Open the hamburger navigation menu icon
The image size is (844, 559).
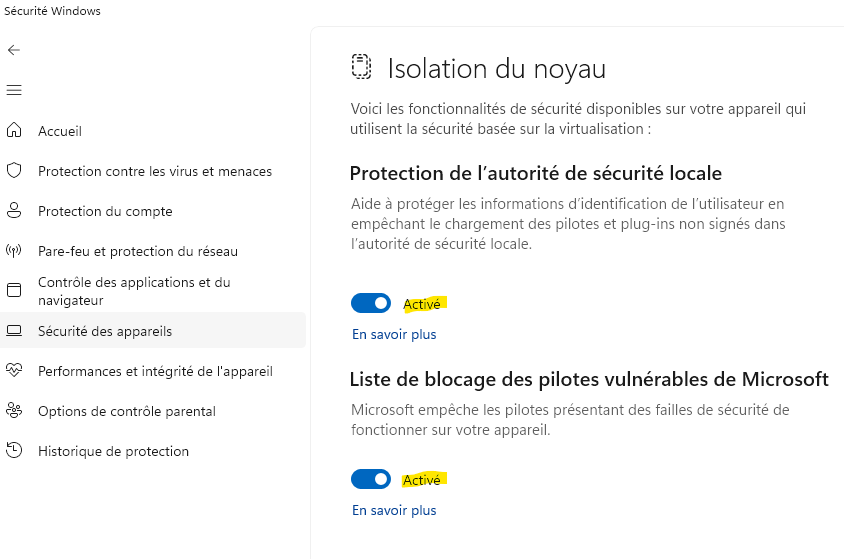click(x=14, y=90)
